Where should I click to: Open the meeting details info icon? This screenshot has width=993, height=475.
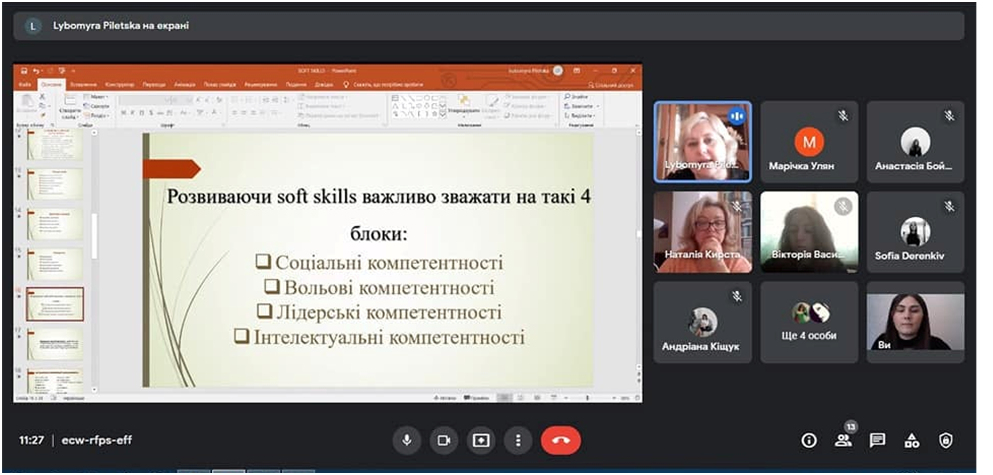809,440
